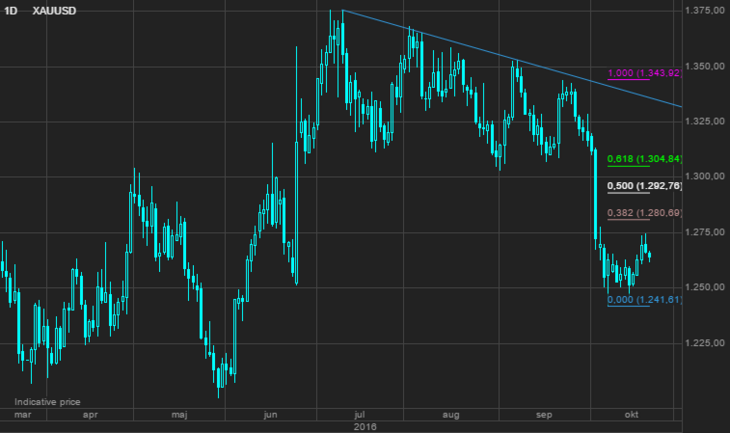Click the 1.300,00 price axis label

pos(706,177)
